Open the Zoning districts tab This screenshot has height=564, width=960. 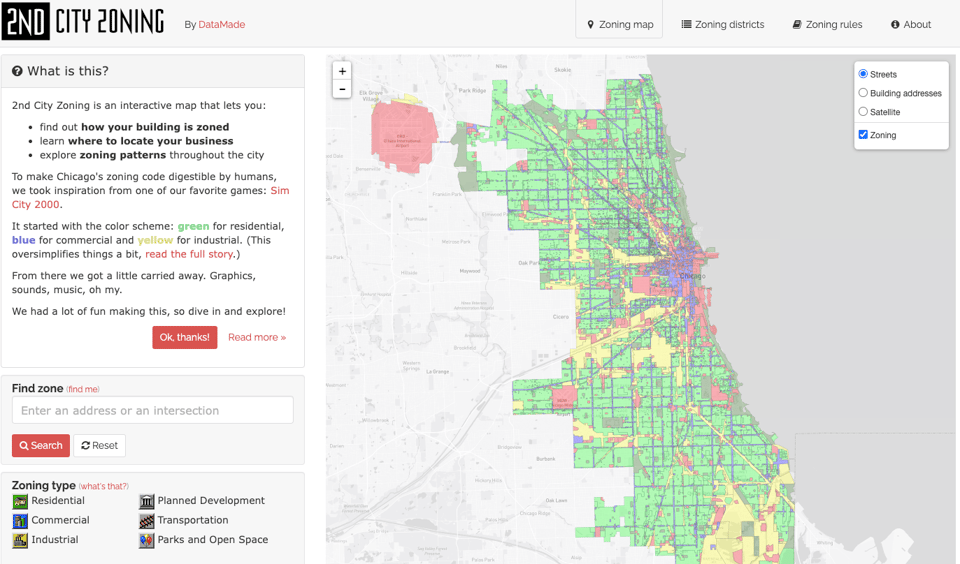coord(723,24)
